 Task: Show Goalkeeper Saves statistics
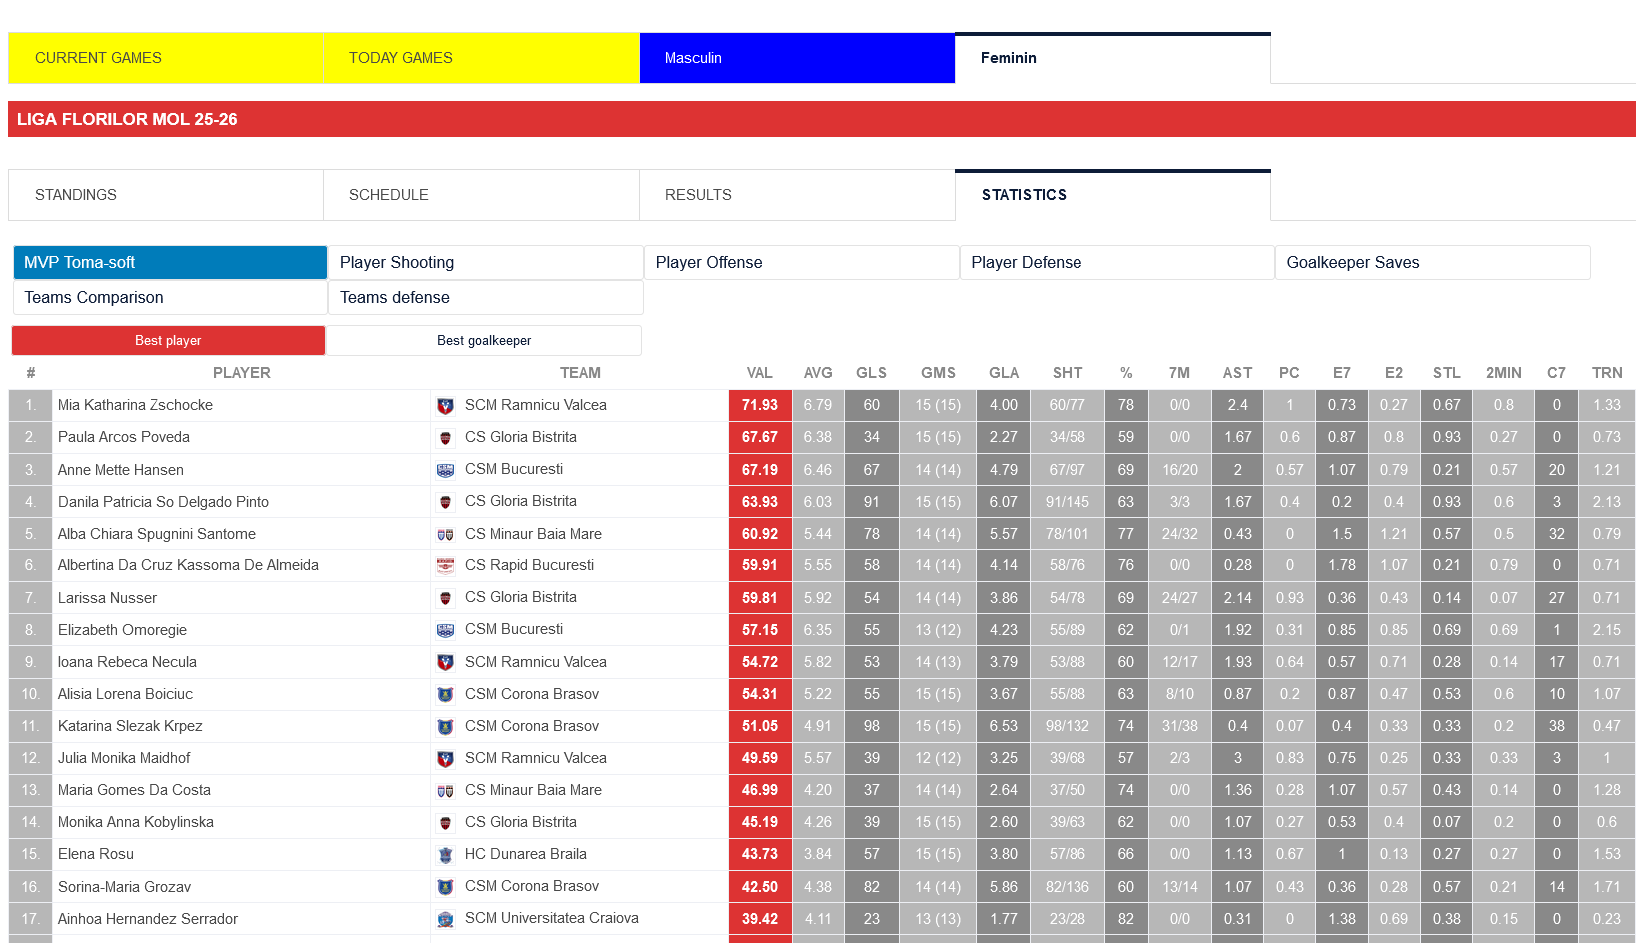tap(1432, 263)
